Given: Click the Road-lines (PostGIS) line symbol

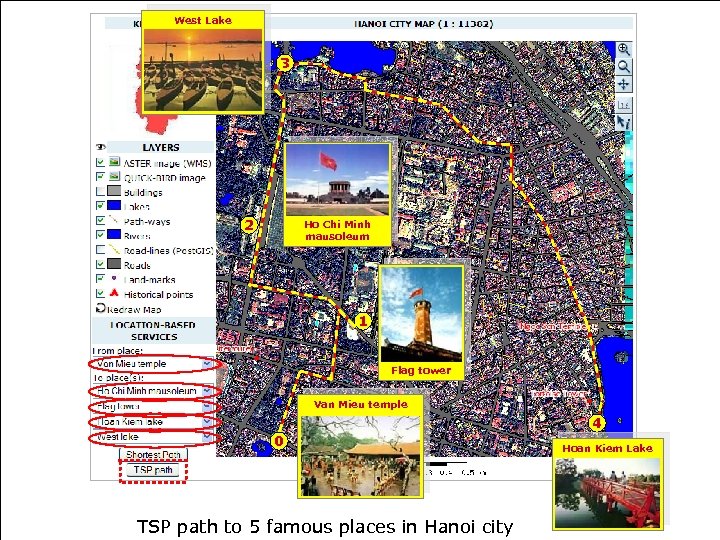Looking at the screenshot, I should pos(114,249).
